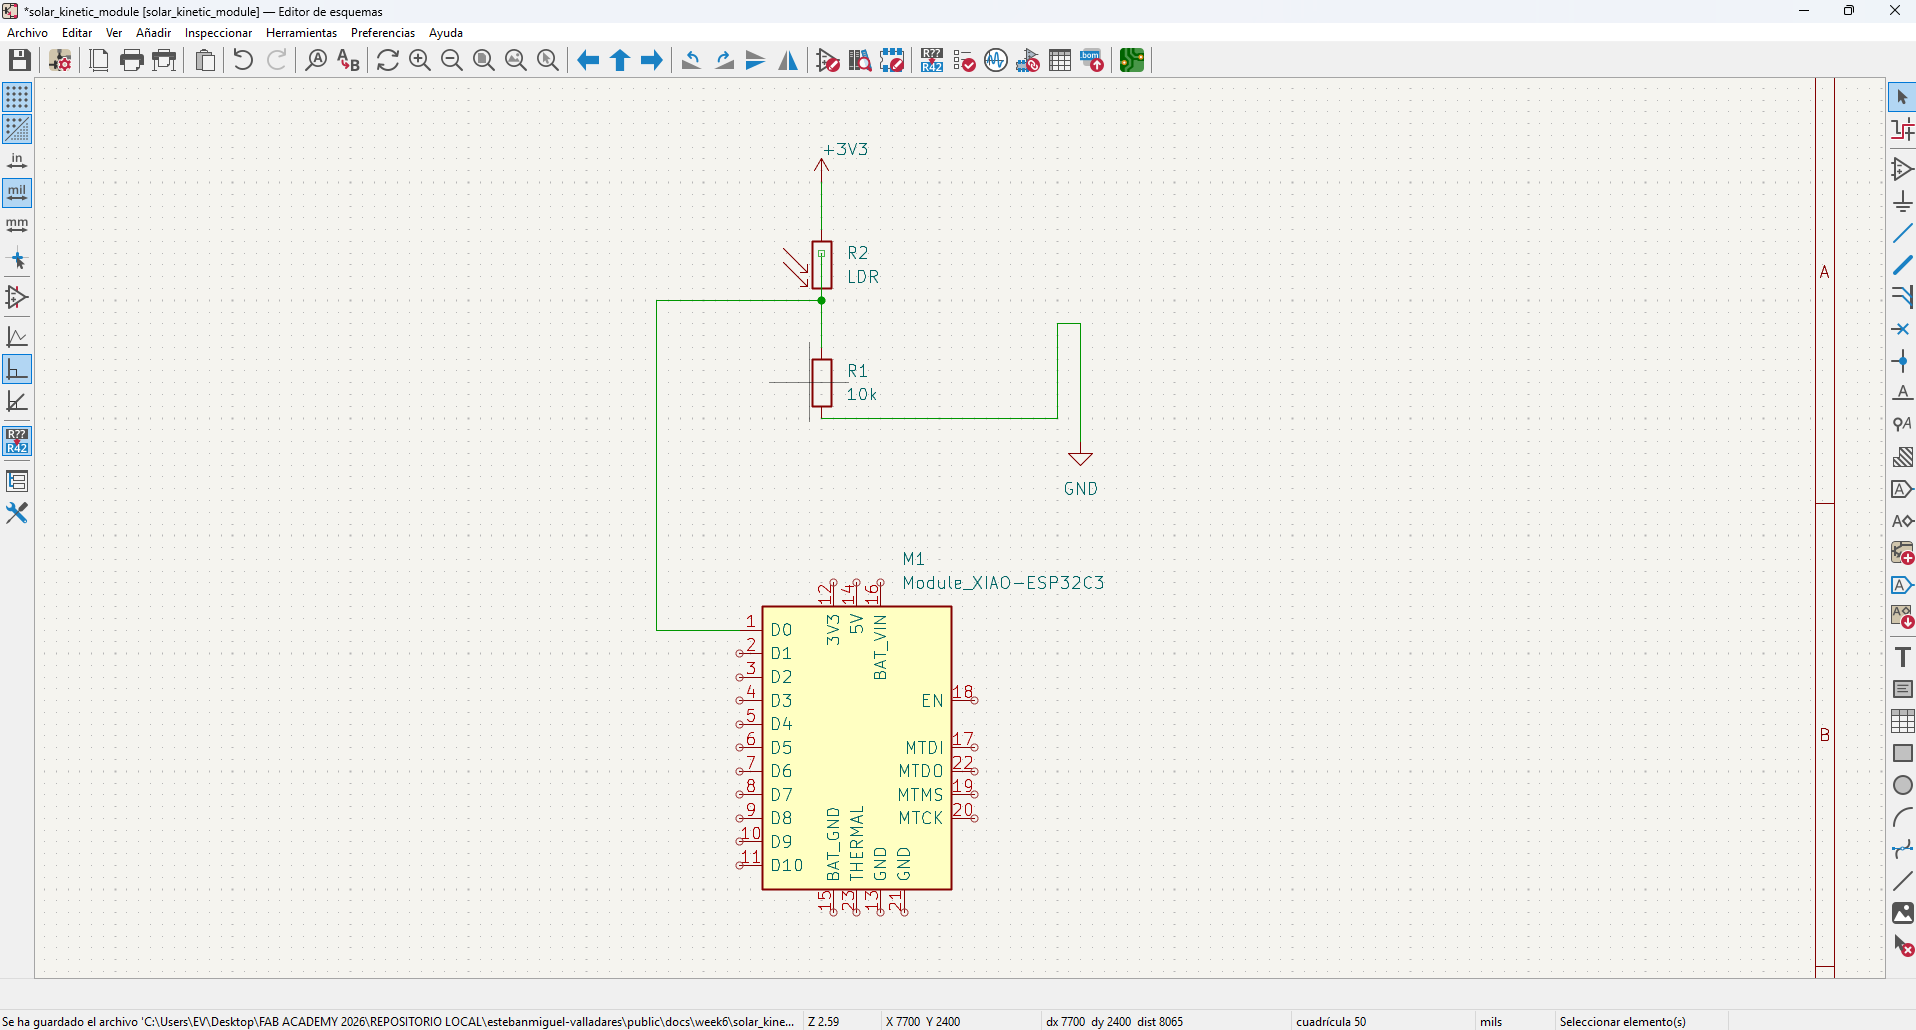Click the zoom in magnifier icon

(420, 60)
